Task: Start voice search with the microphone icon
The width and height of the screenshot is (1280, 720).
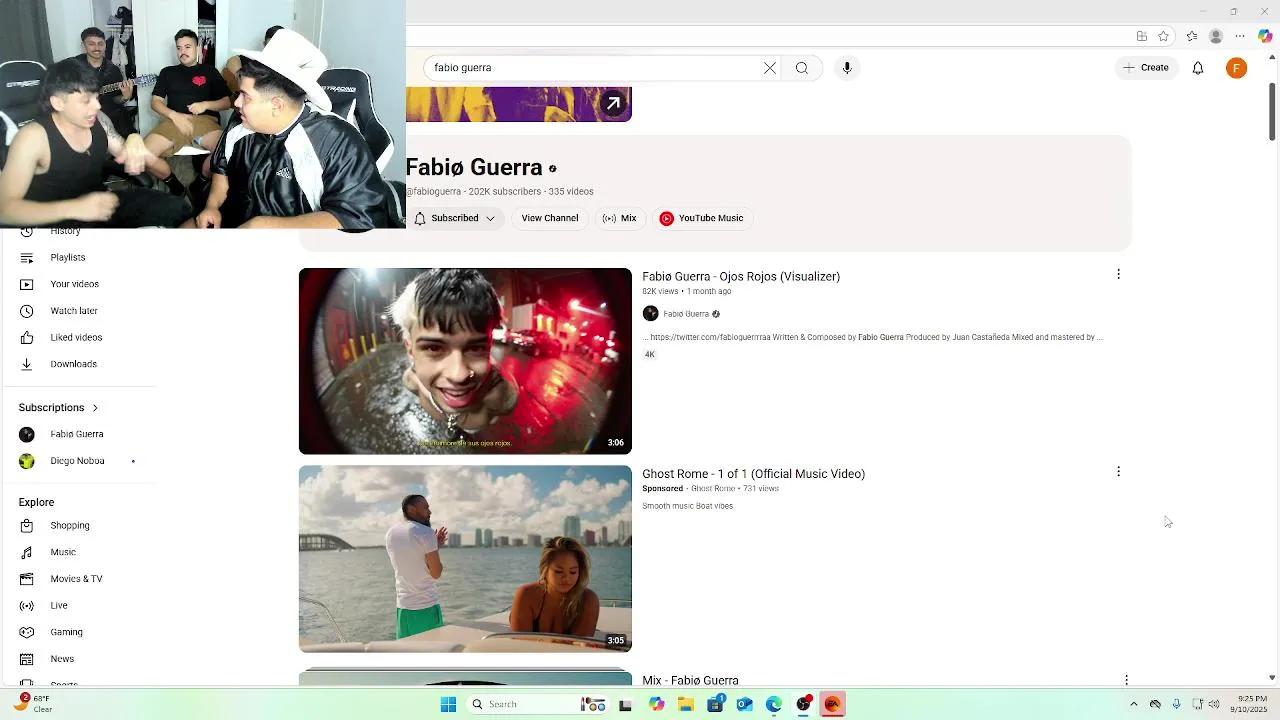Action: [x=847, y=68]
